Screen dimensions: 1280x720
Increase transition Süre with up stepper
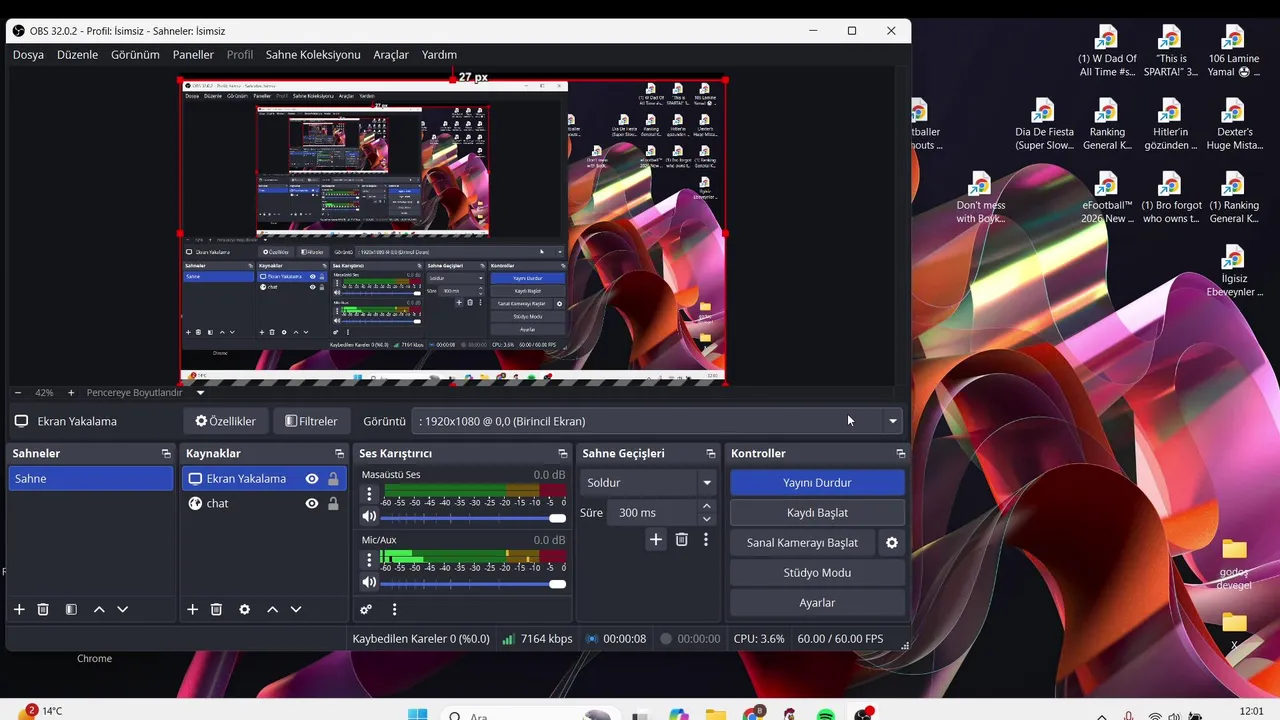tap(707, 506)
